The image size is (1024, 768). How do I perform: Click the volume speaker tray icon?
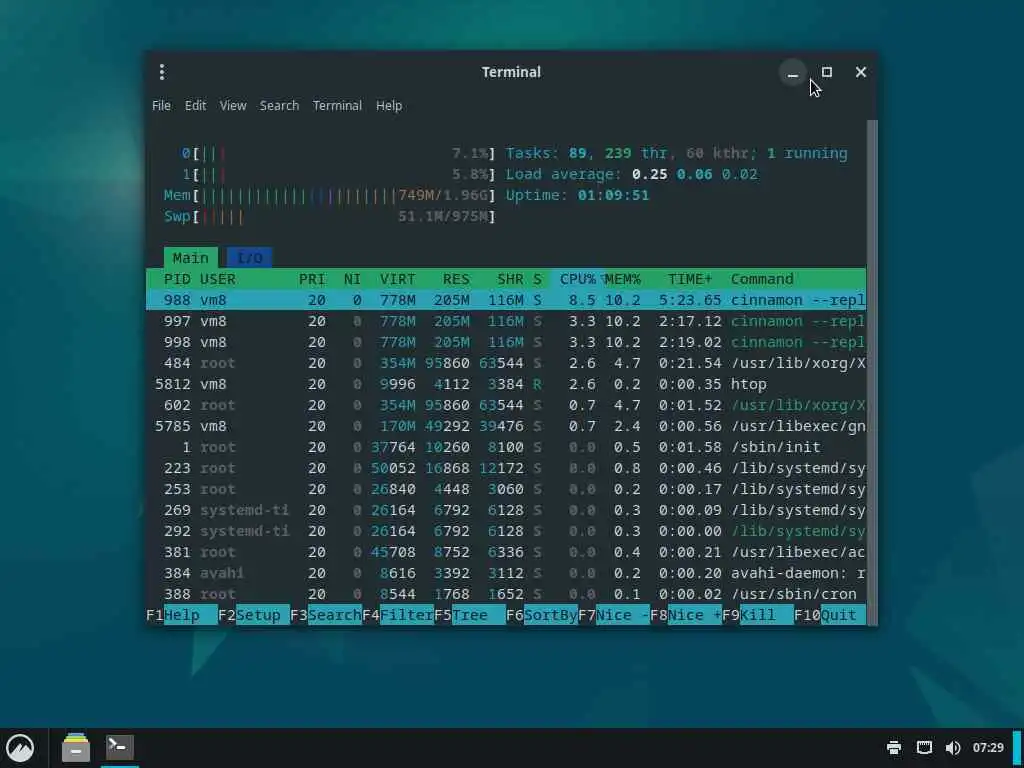[953, 748]
